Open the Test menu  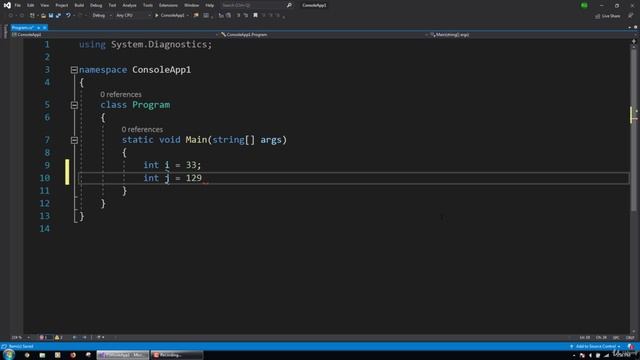pos(112,5)
